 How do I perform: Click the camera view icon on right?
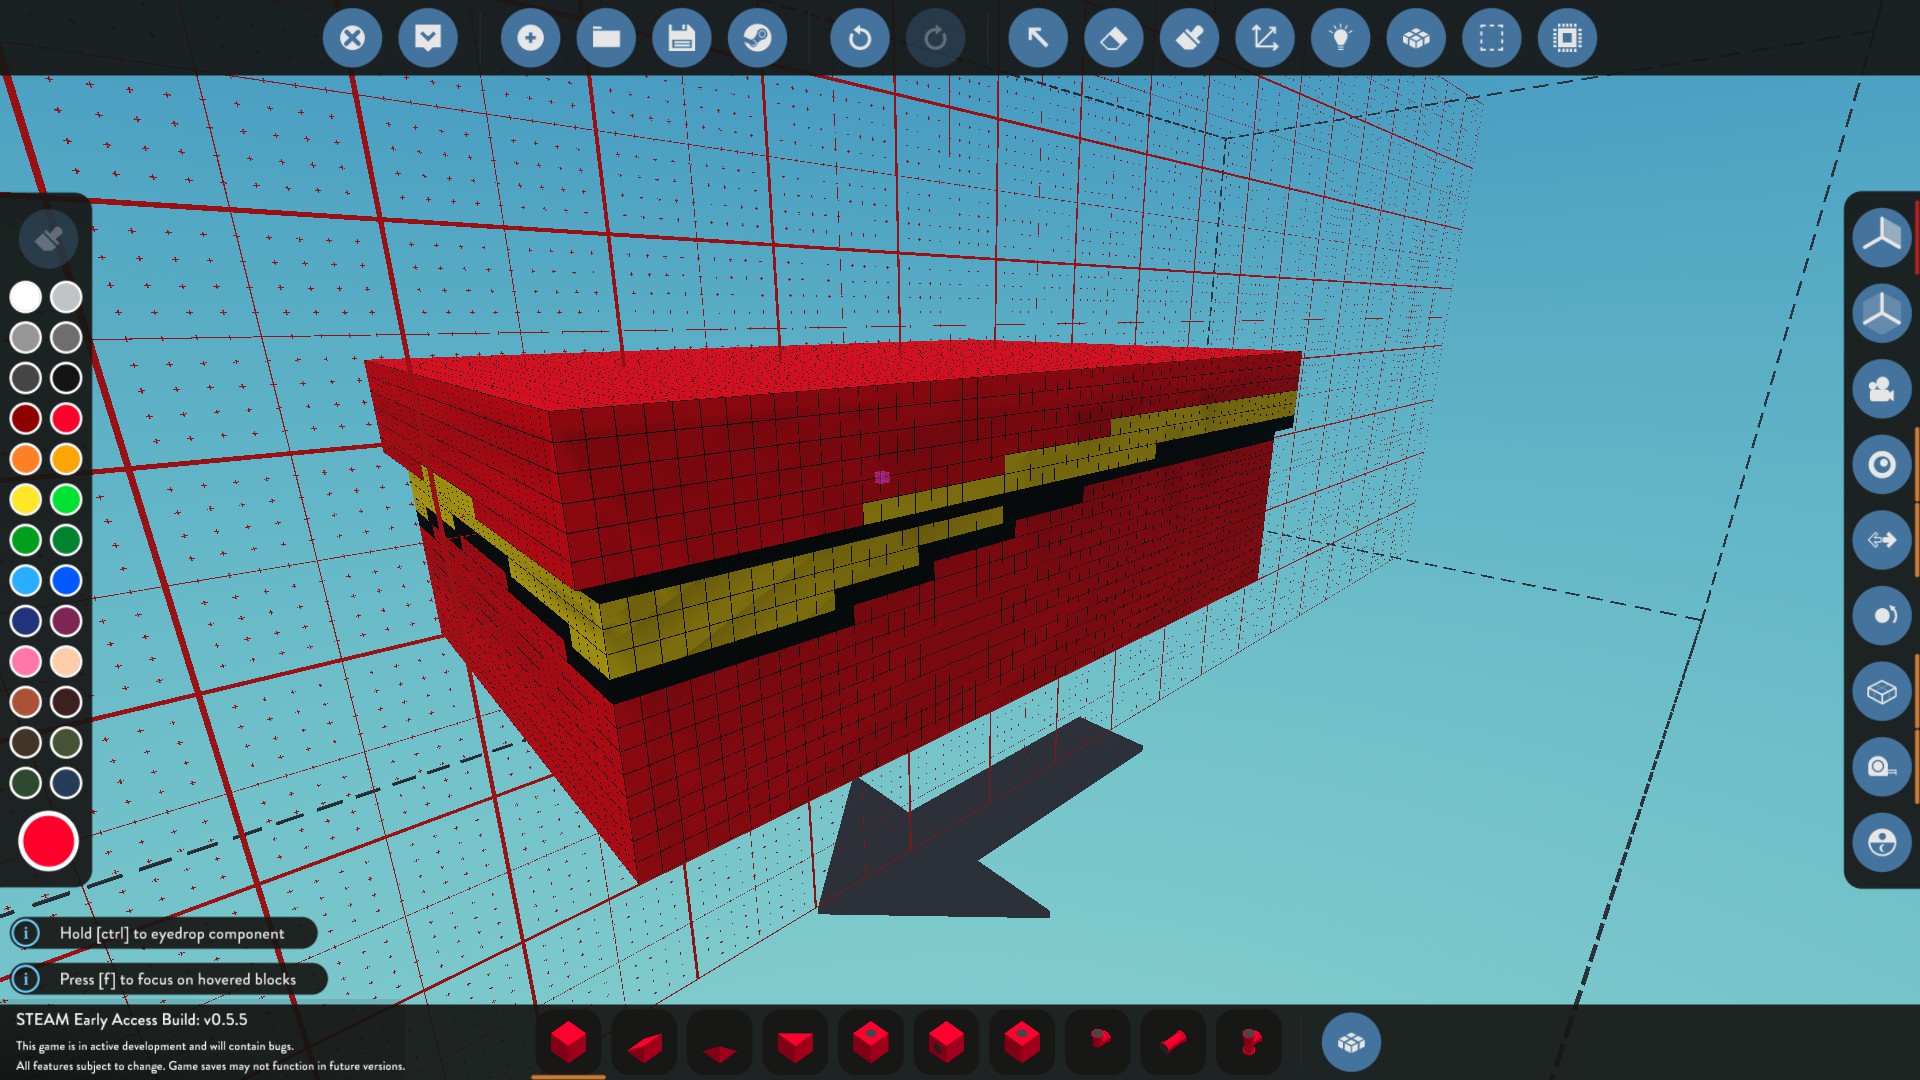point(1881,389)
